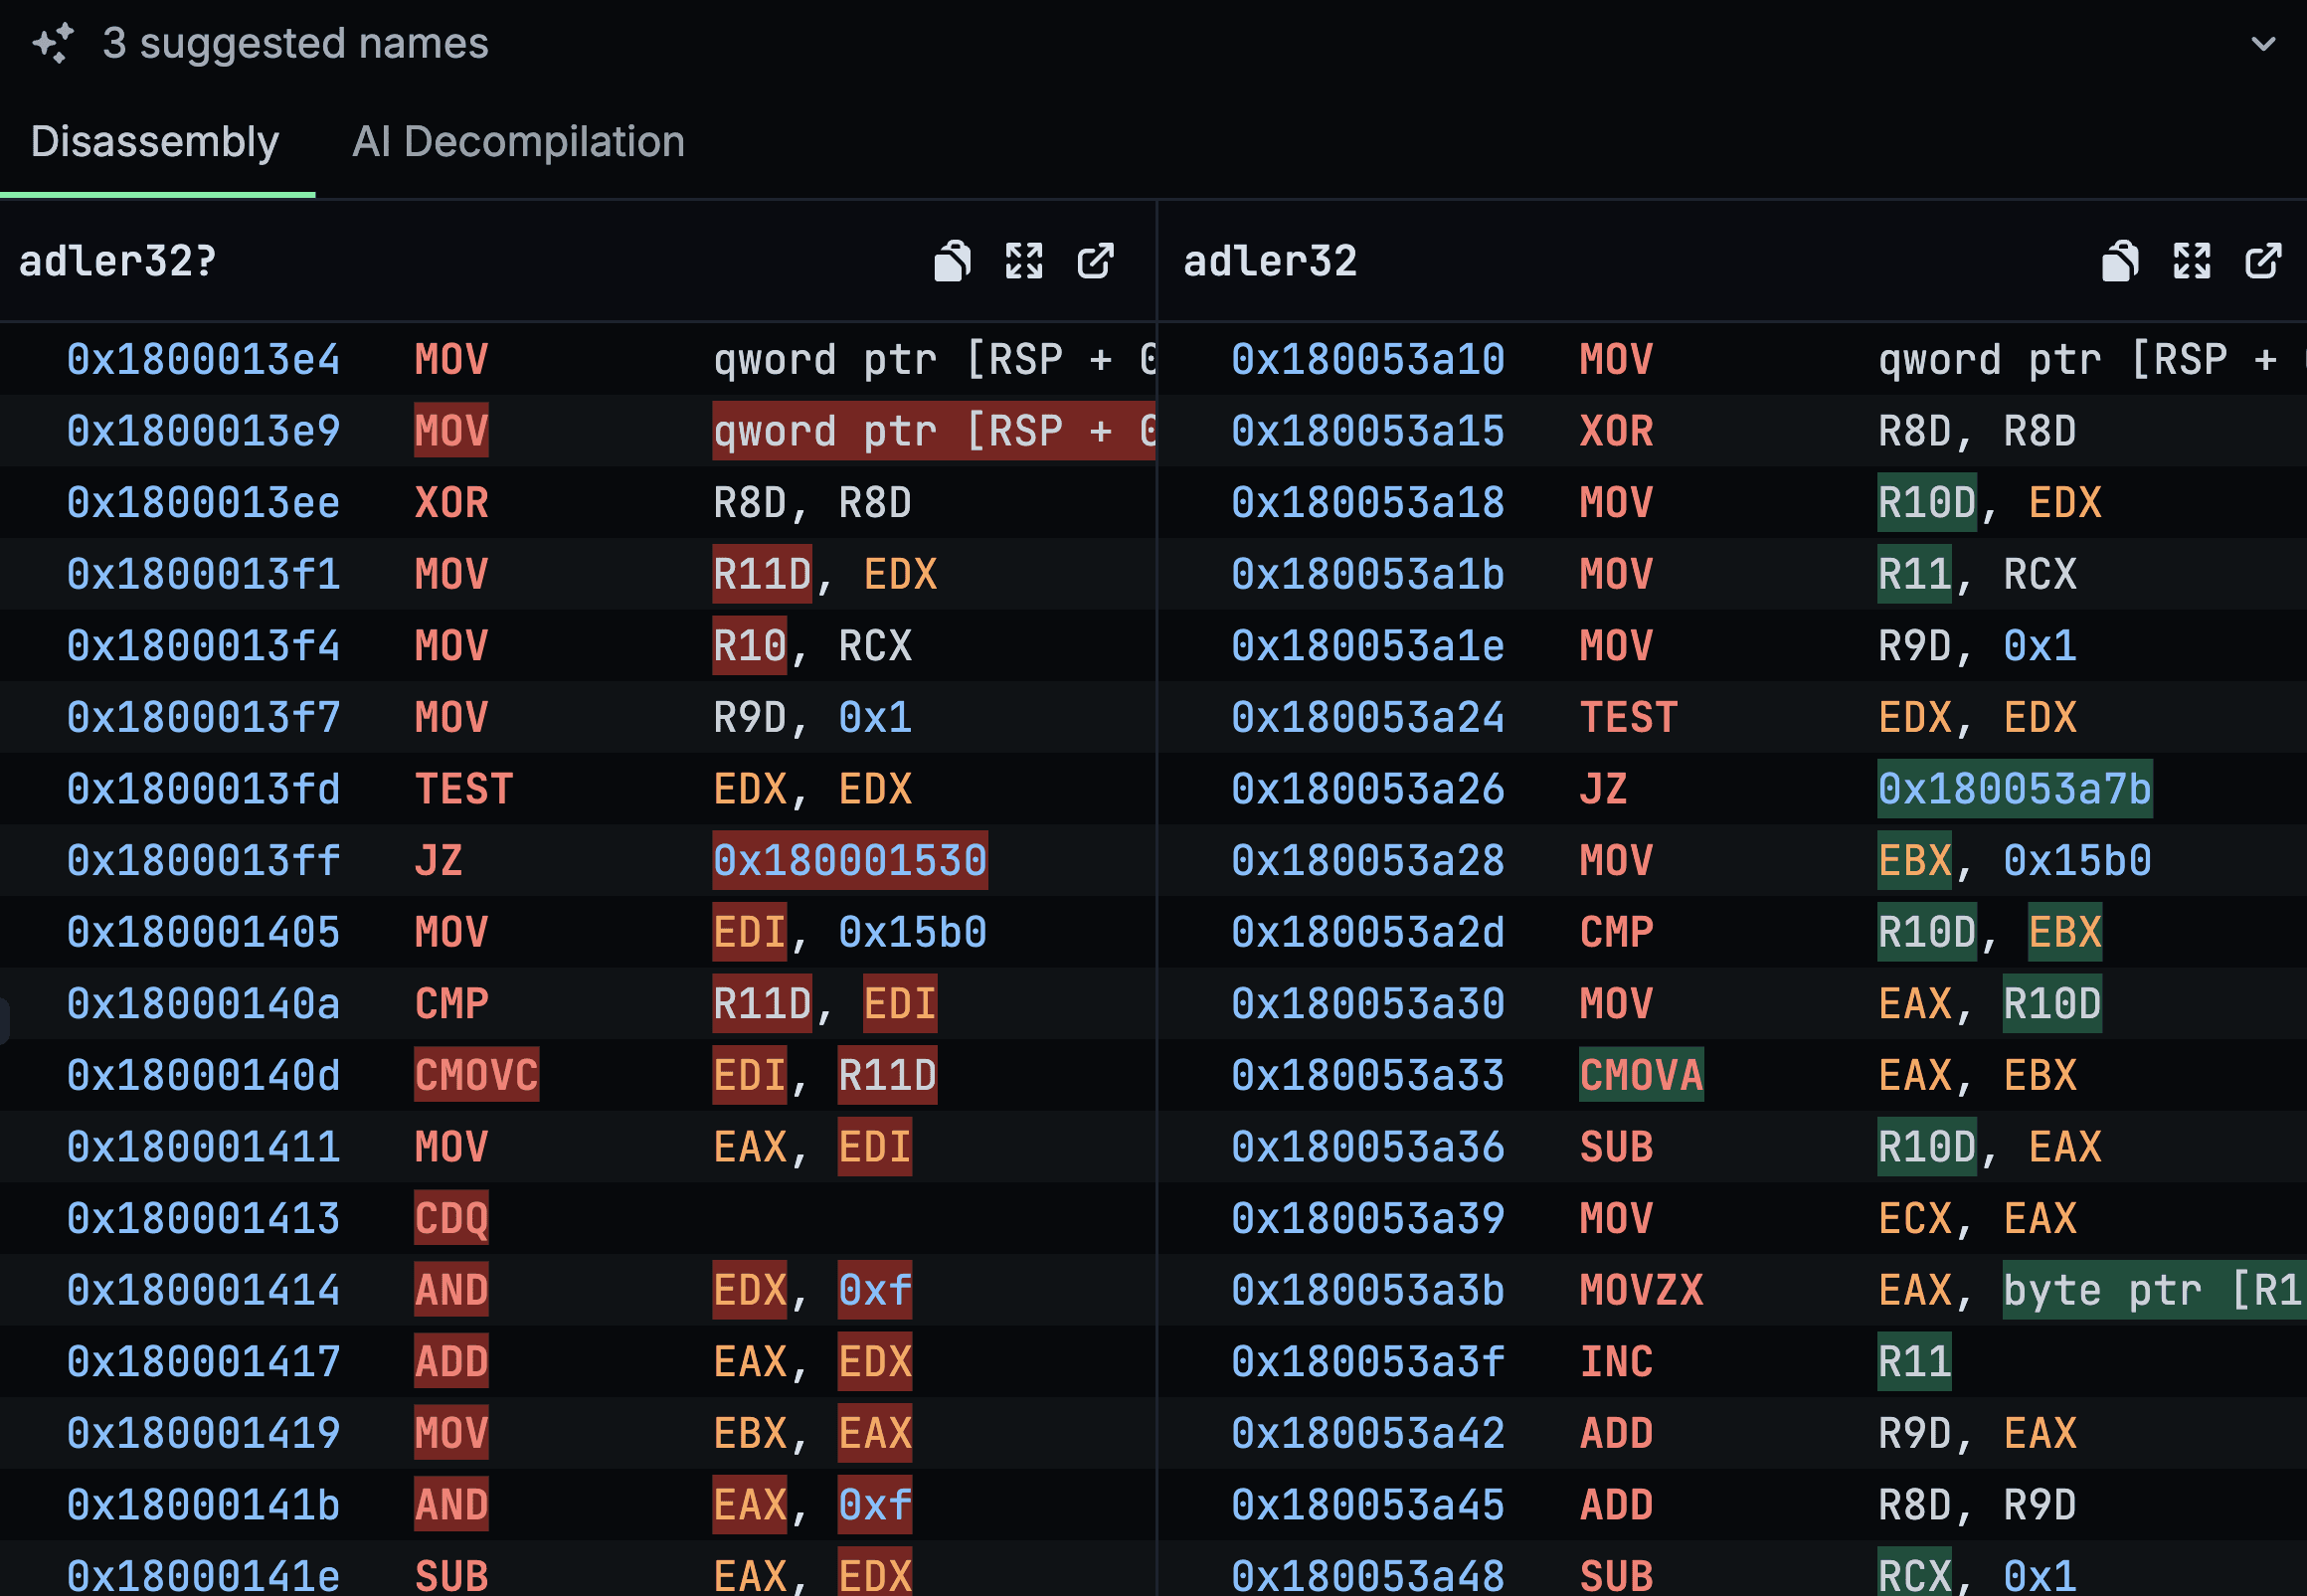
Task: Click address 0x180001417
Action: point(204,1363)
